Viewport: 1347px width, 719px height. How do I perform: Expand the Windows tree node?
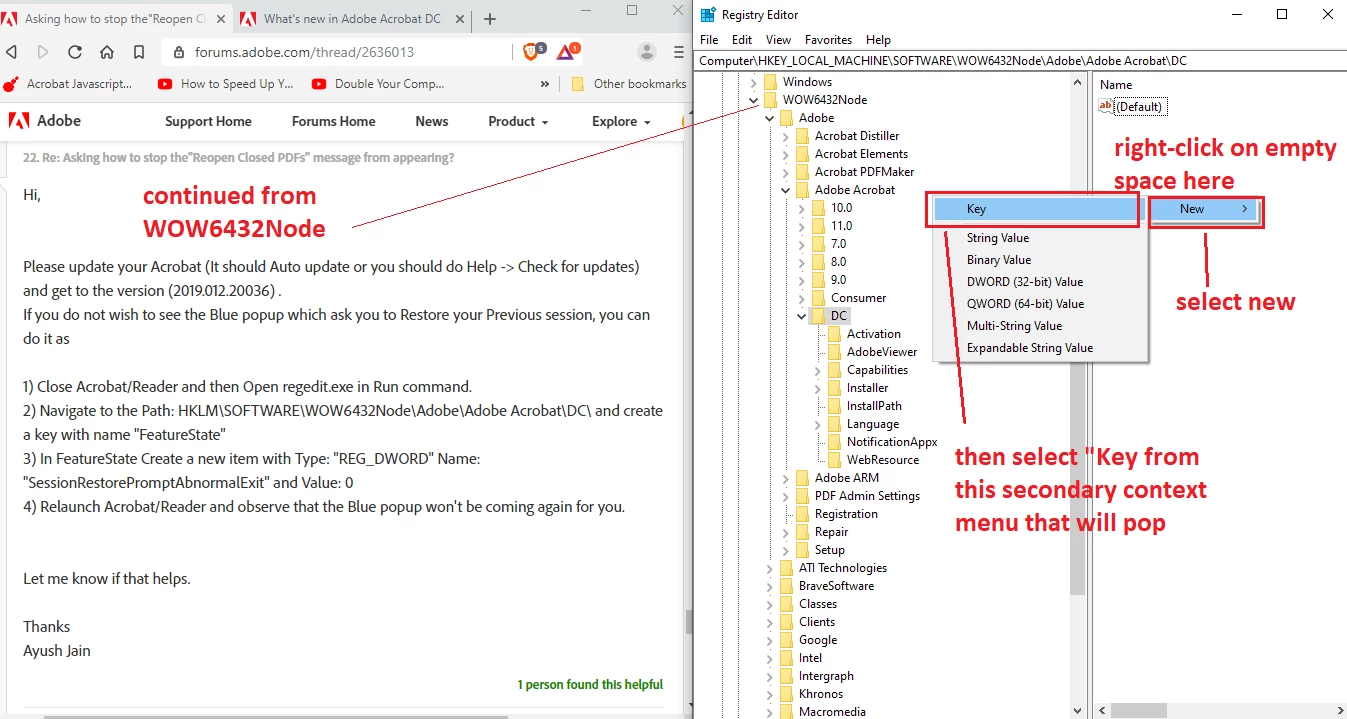753,82
